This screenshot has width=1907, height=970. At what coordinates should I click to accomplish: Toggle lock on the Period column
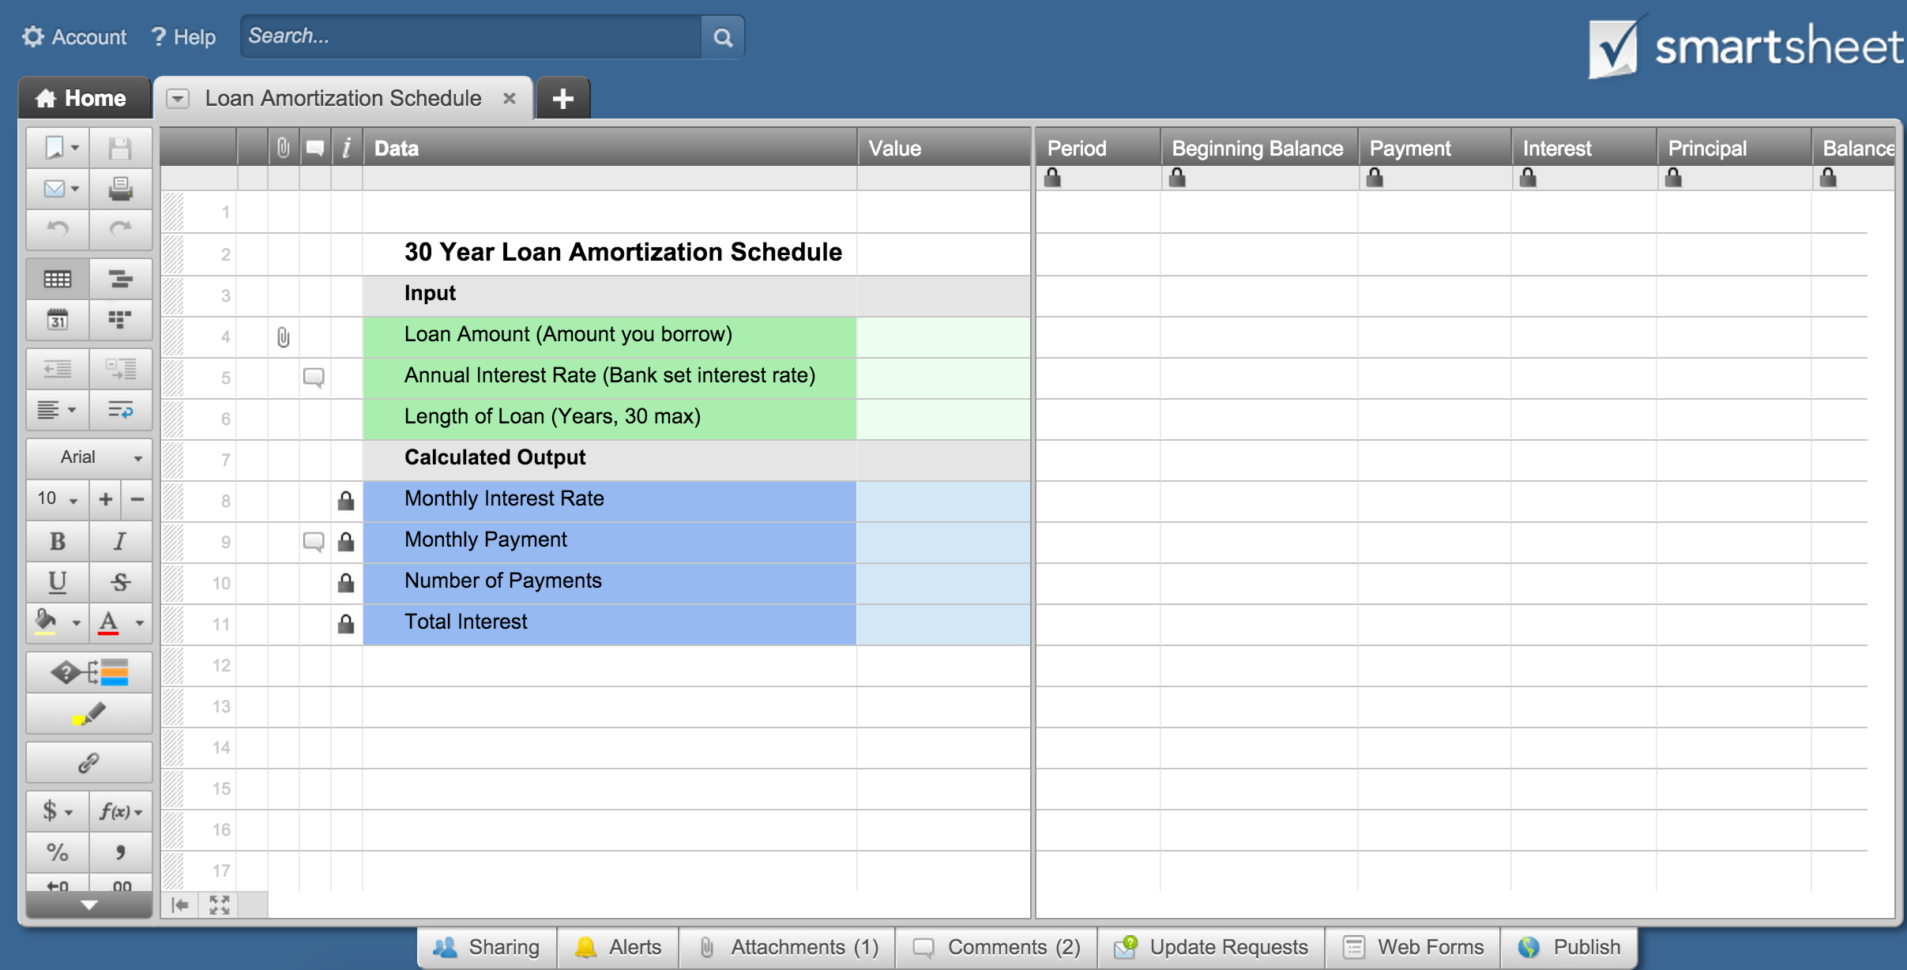[x=1052, y=177]
